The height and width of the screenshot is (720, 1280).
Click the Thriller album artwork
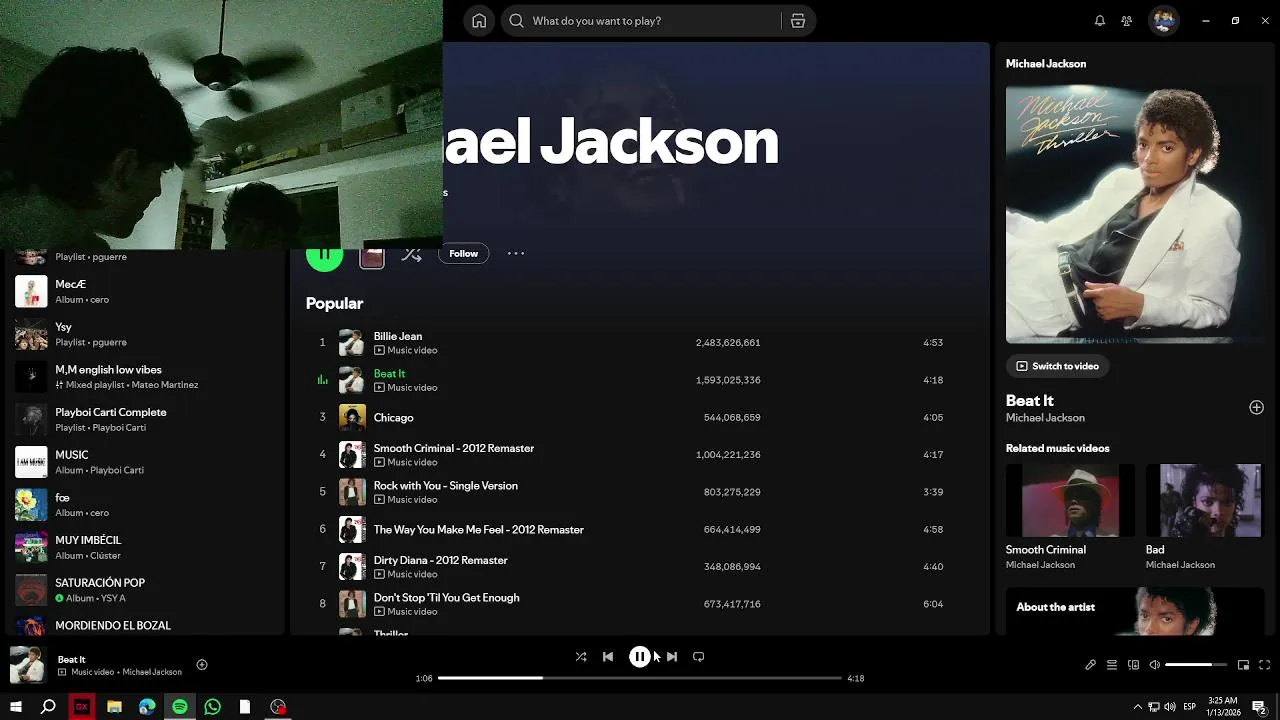(1135, 214)
